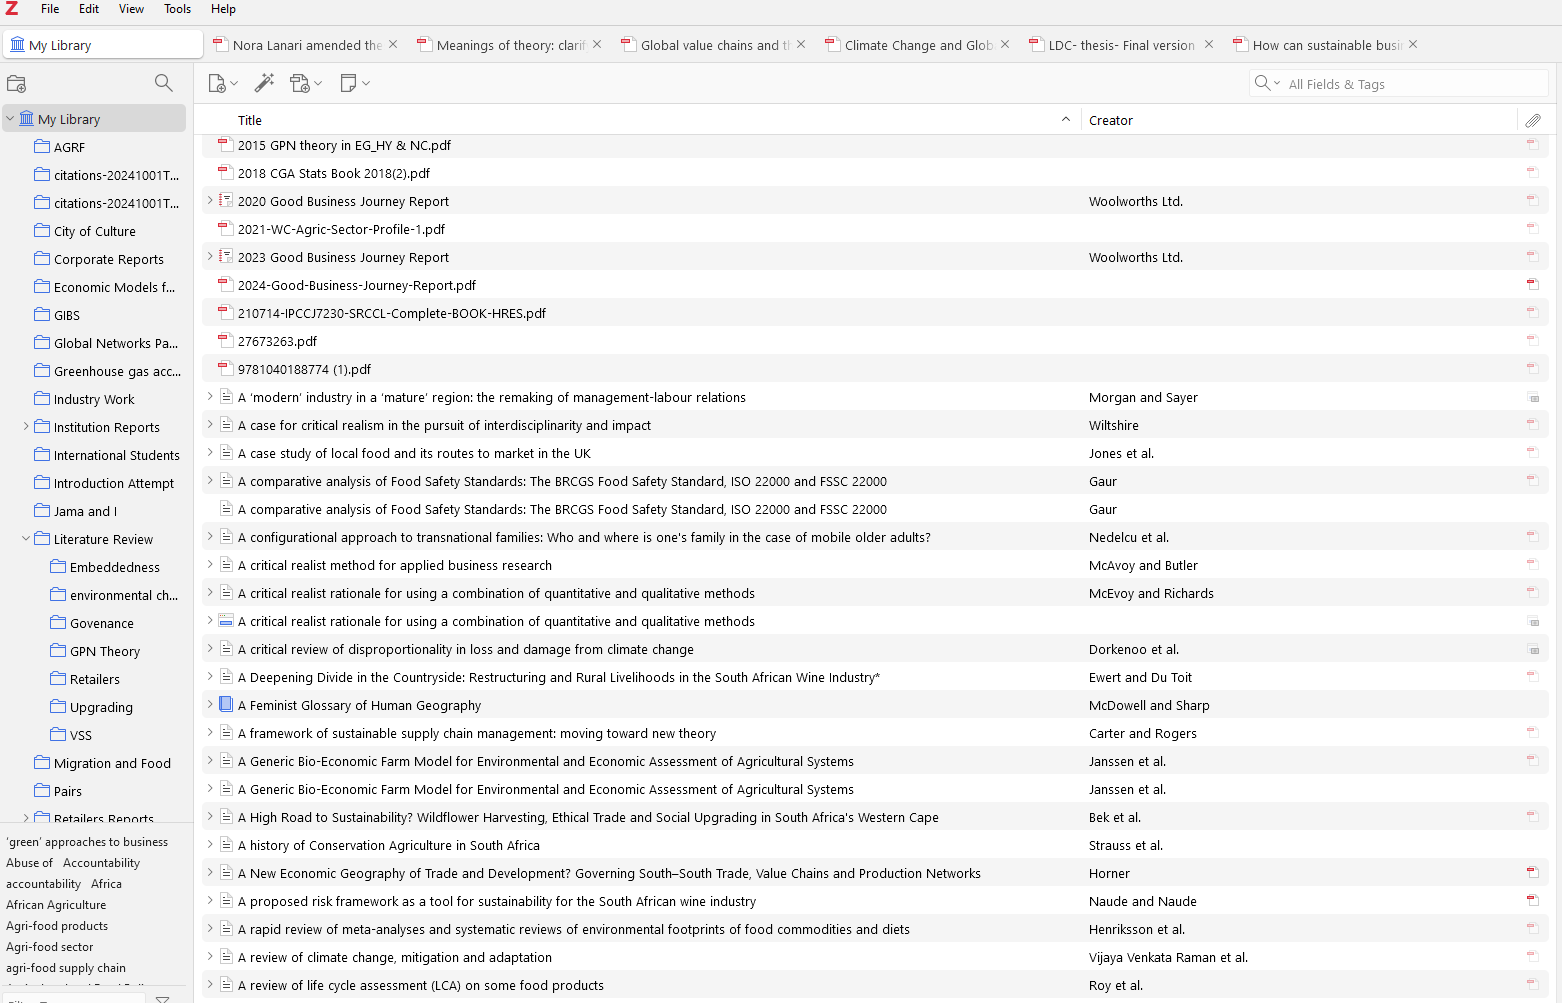The height and width of the screenshot is (1003, 1562).
Task: Click Add Item by Identifier wand
Action: click(x=265, y=83)
